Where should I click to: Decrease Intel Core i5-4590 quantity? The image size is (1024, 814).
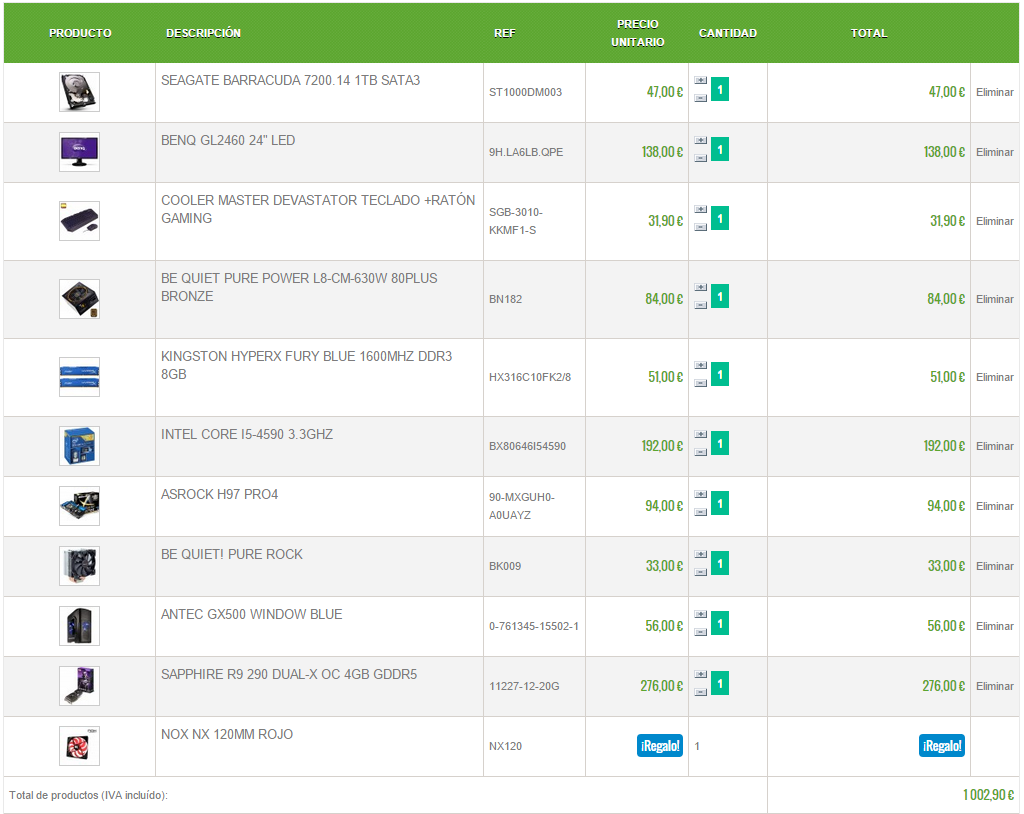[x=700, y=452]
